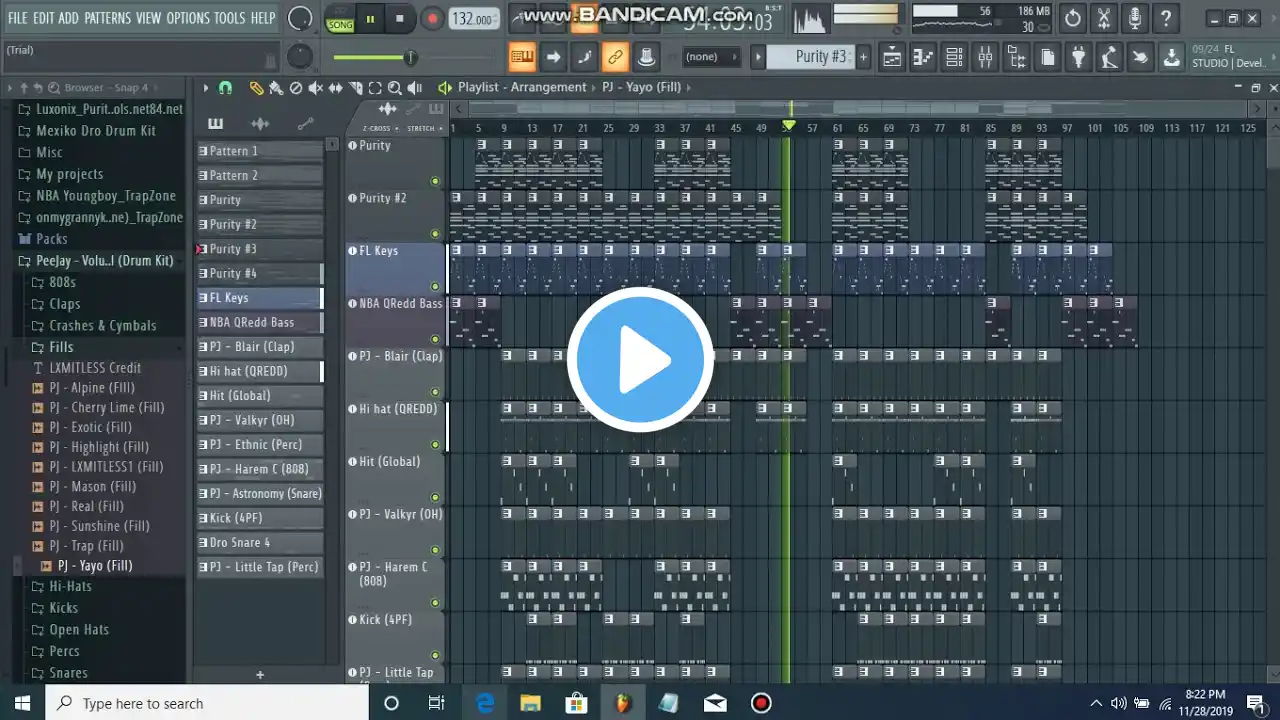Toggle Song/Pattern mode button

340,19
